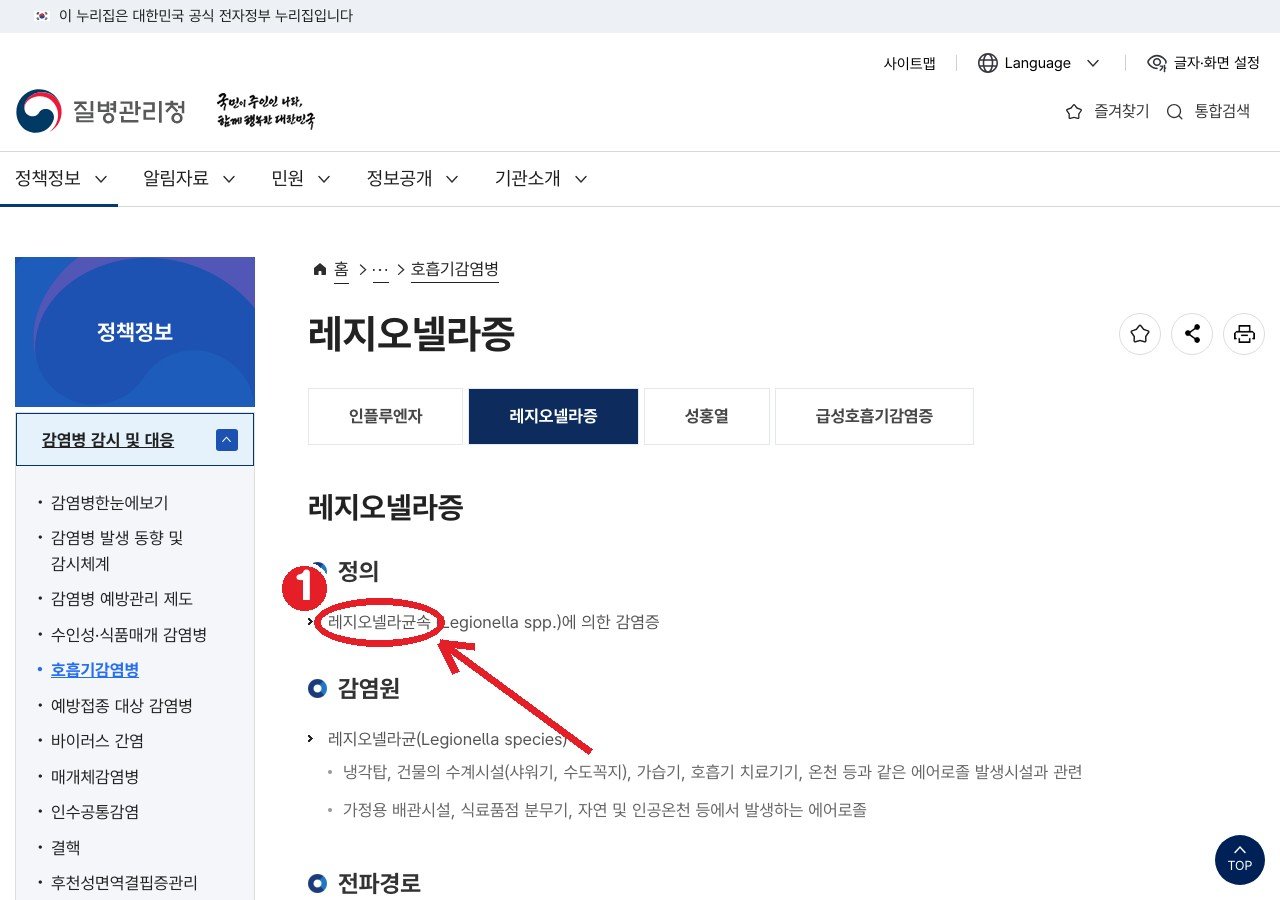Collapse 감염병 감시 및 대응 section
The height and width of the screenshot is (900, 1280).
click(x=227, y=440)
